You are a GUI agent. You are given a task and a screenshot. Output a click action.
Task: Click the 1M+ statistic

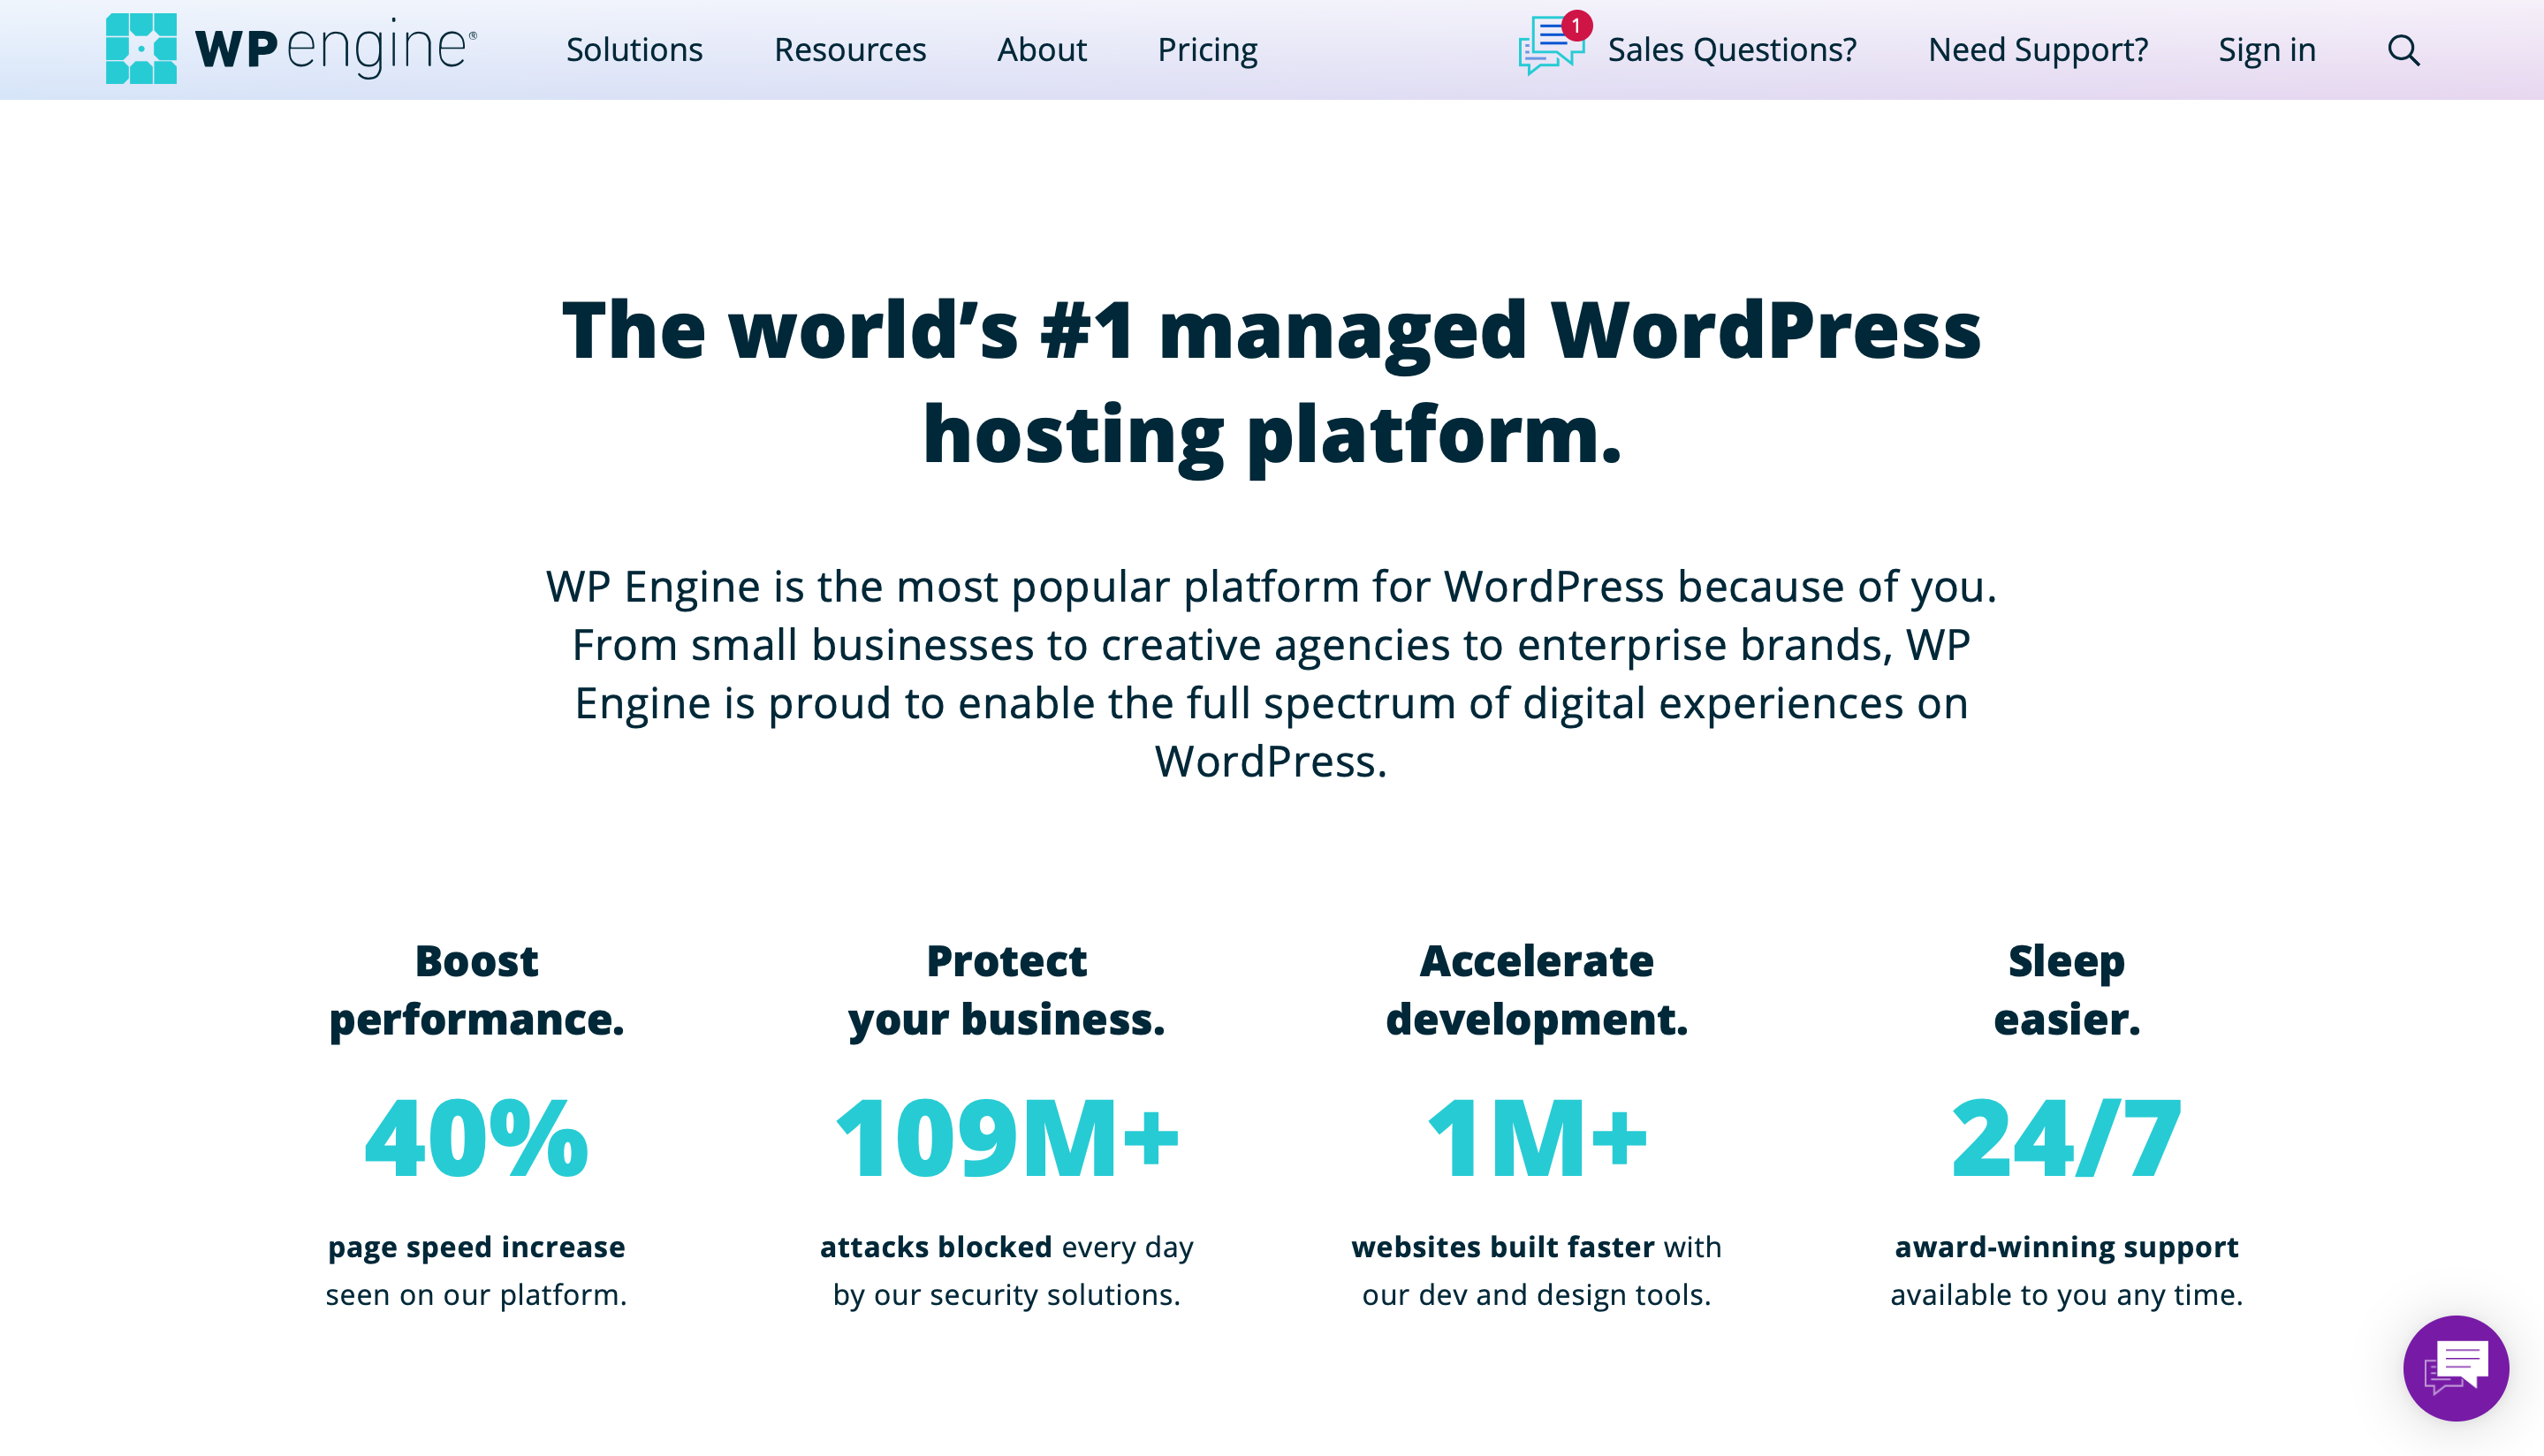1536,1137
